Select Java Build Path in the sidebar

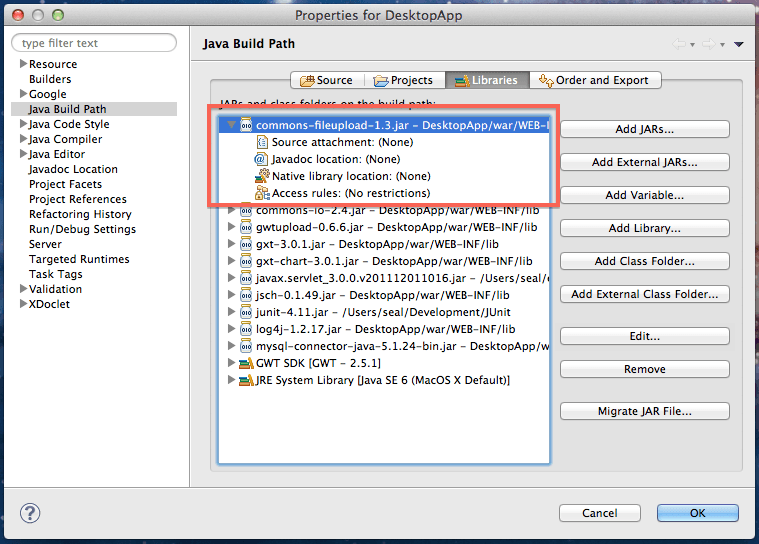(94, 109)
